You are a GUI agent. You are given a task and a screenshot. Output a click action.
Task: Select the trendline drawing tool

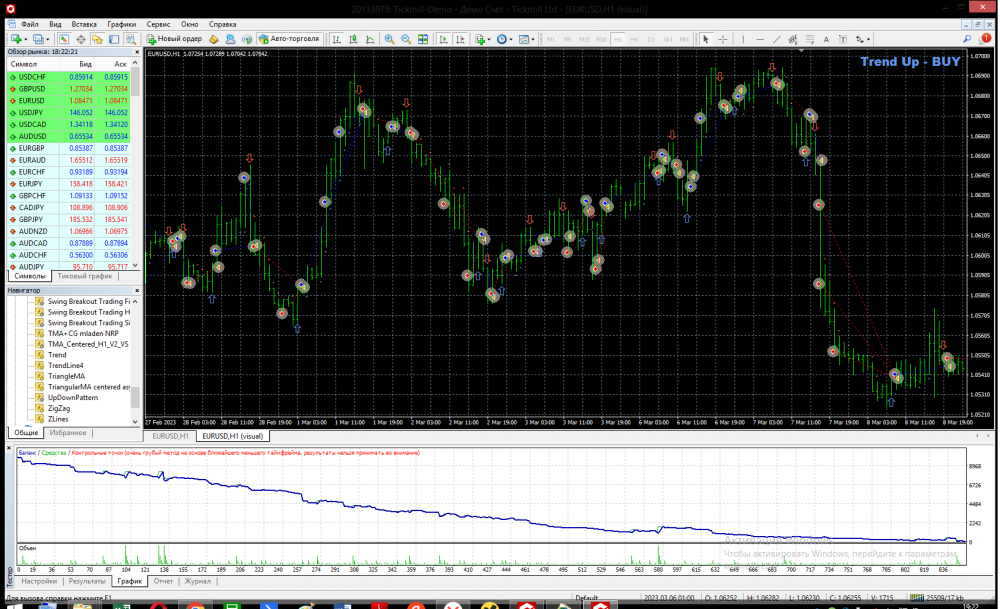[776, 39]
